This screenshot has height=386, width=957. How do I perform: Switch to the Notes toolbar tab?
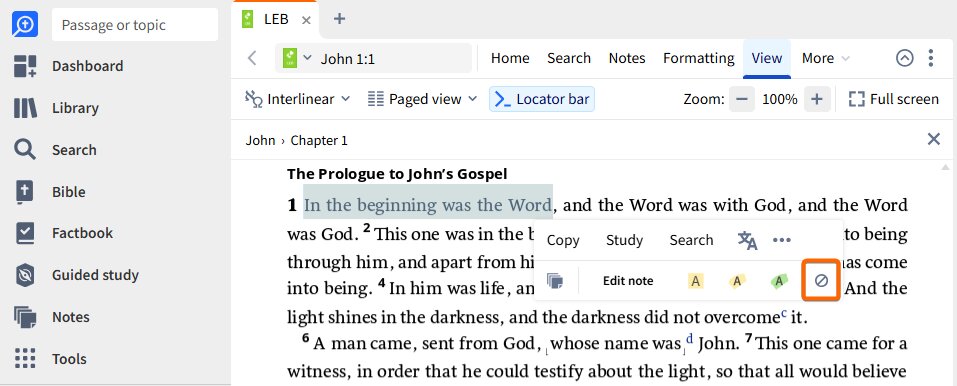tap(627, 58)
